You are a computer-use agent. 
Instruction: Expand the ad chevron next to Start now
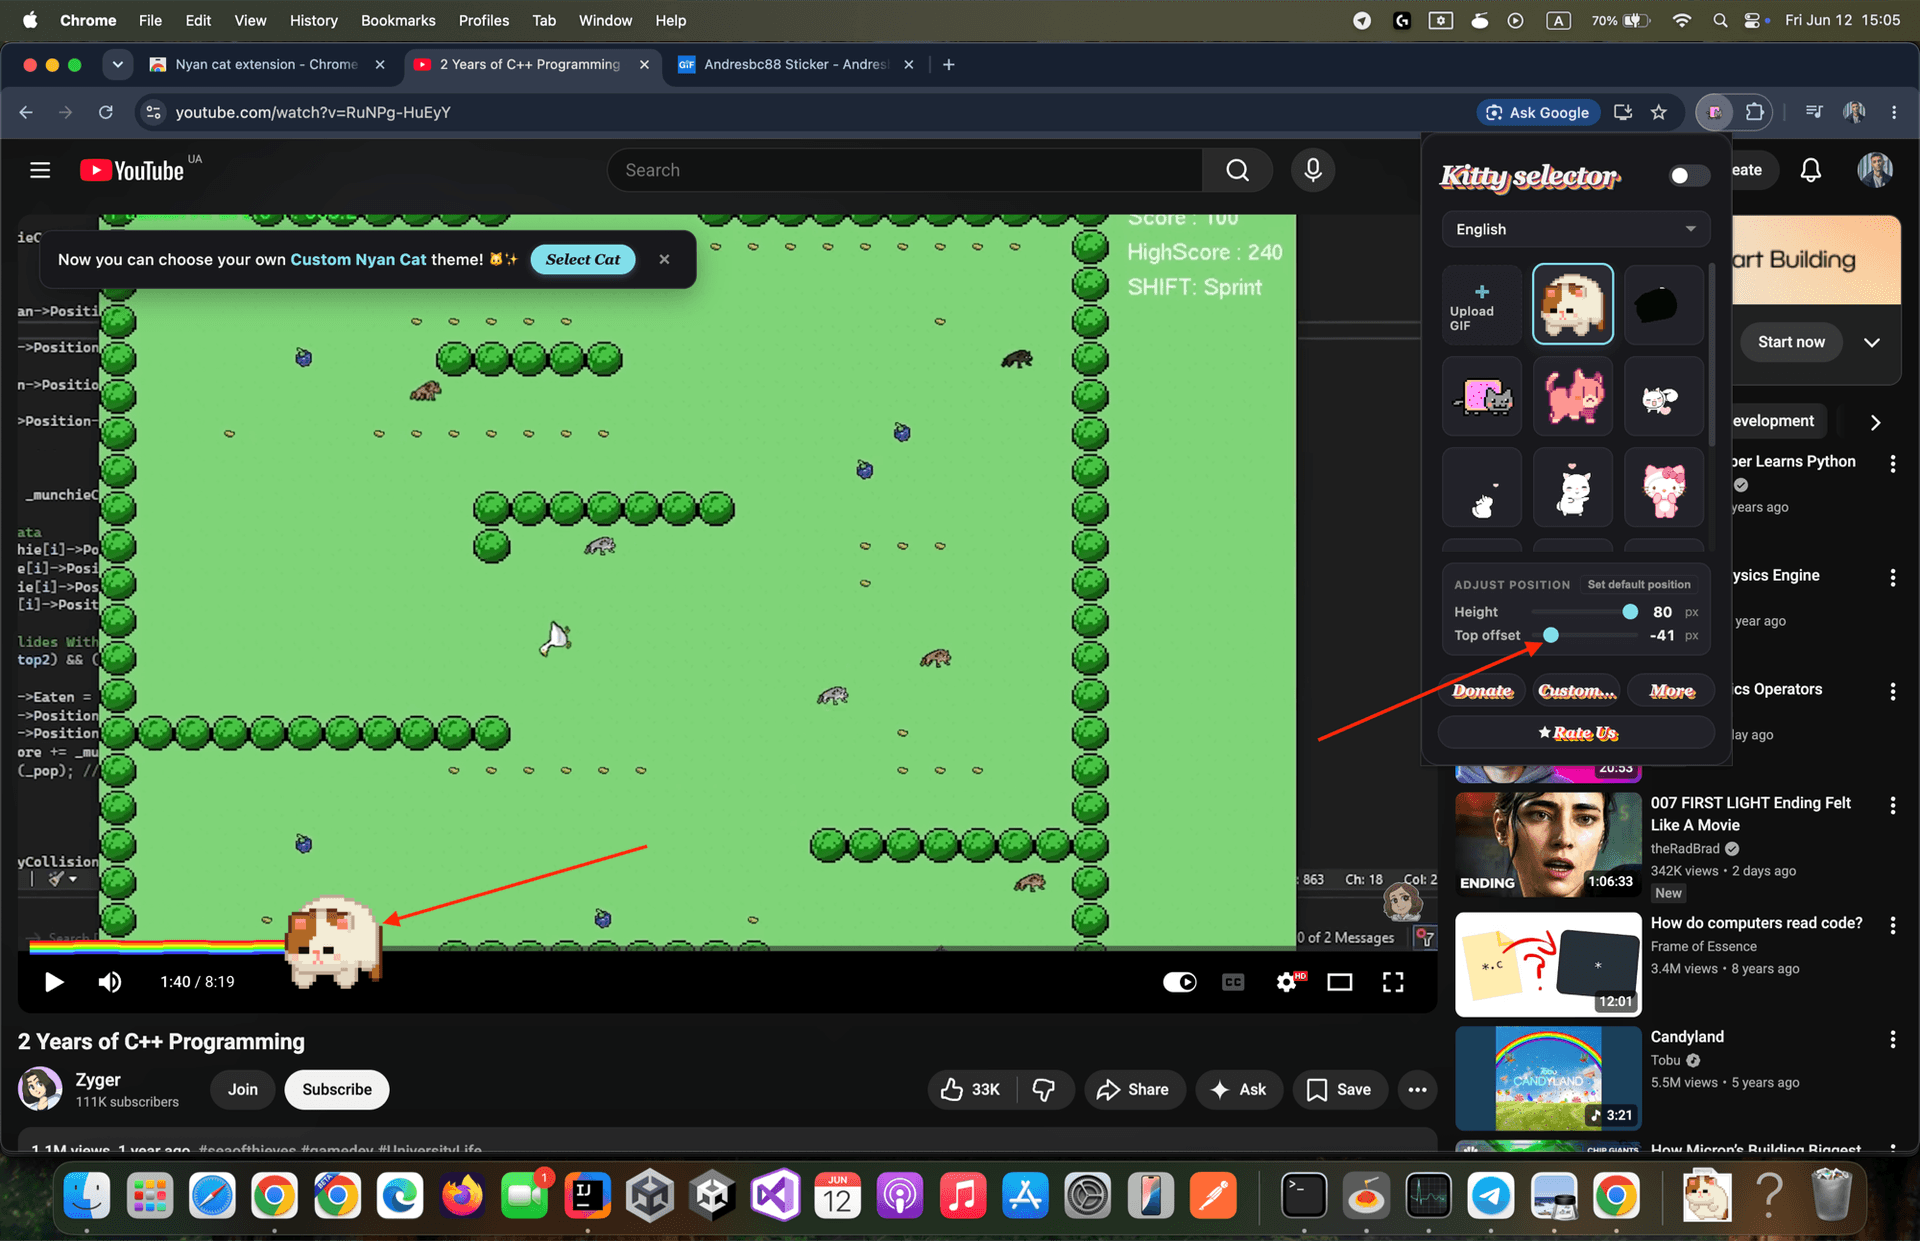point(1871,342)
